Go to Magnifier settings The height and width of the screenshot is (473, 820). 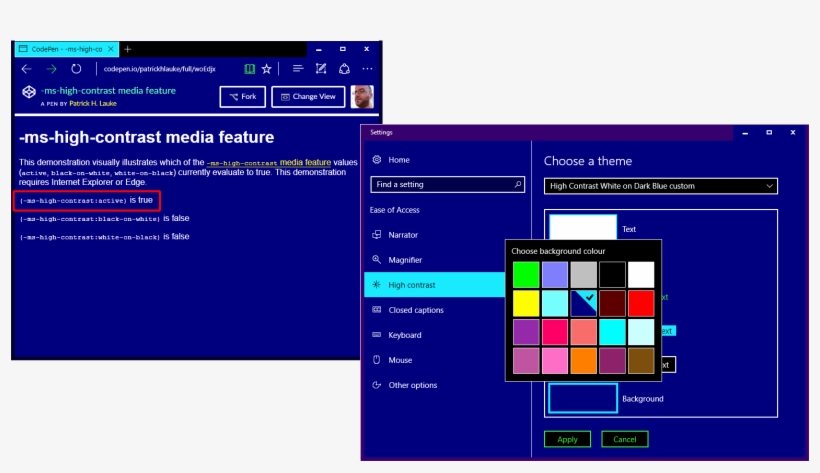point(405,260)
